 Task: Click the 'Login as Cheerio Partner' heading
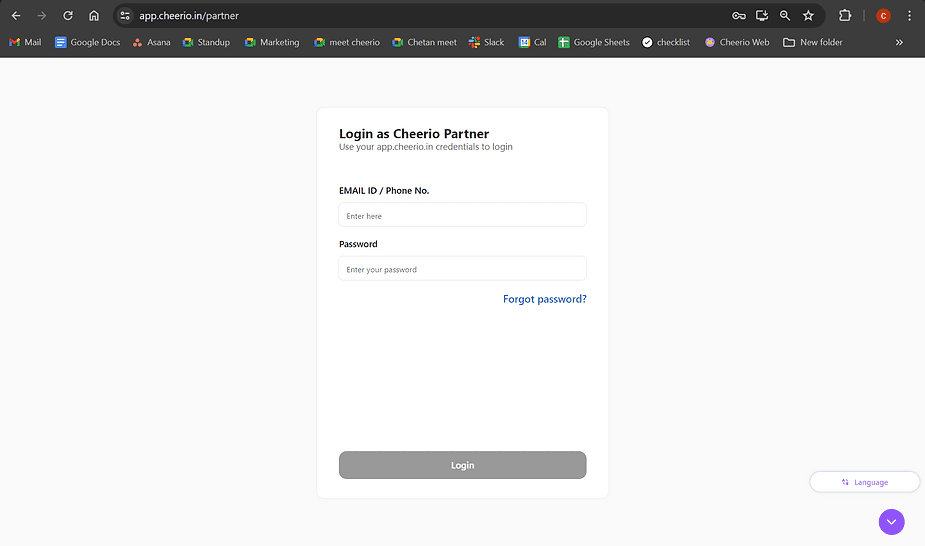(x=414, y=133)
